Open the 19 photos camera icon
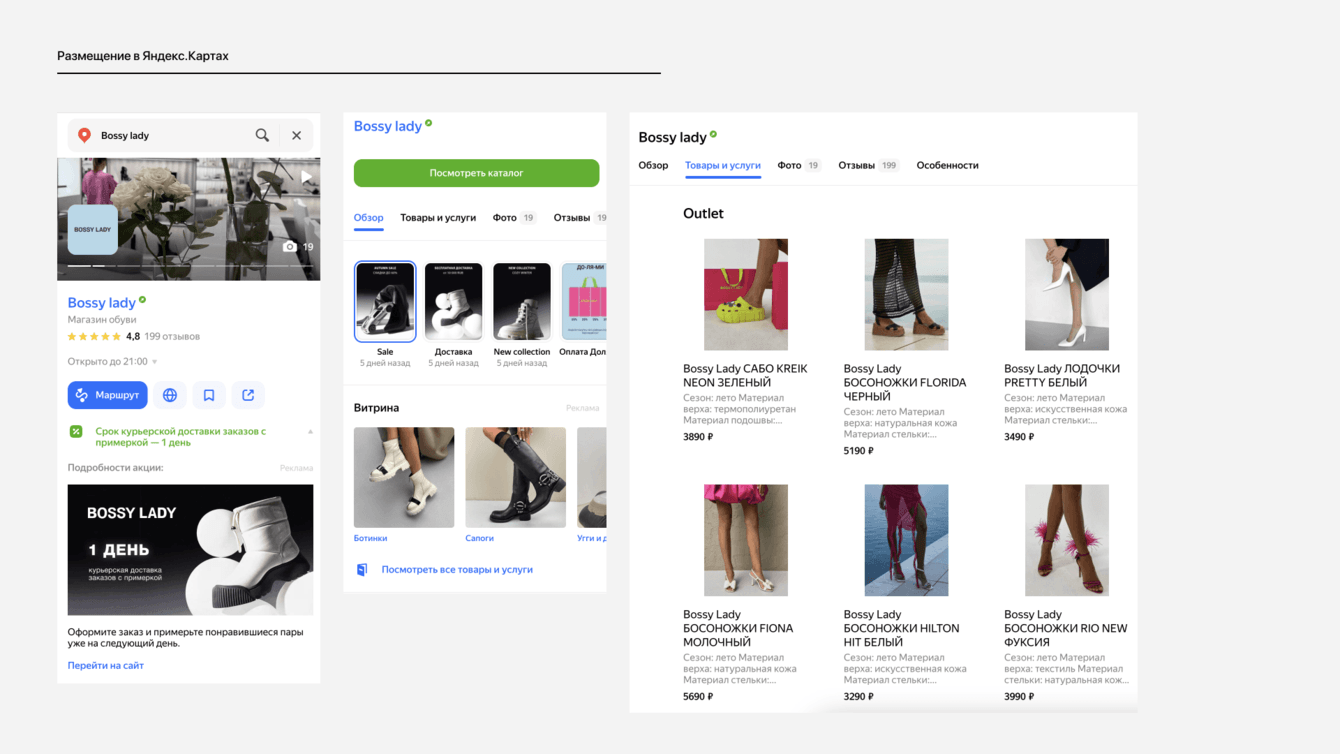This screenshot has width=1340, height=754. coord(290,246)
